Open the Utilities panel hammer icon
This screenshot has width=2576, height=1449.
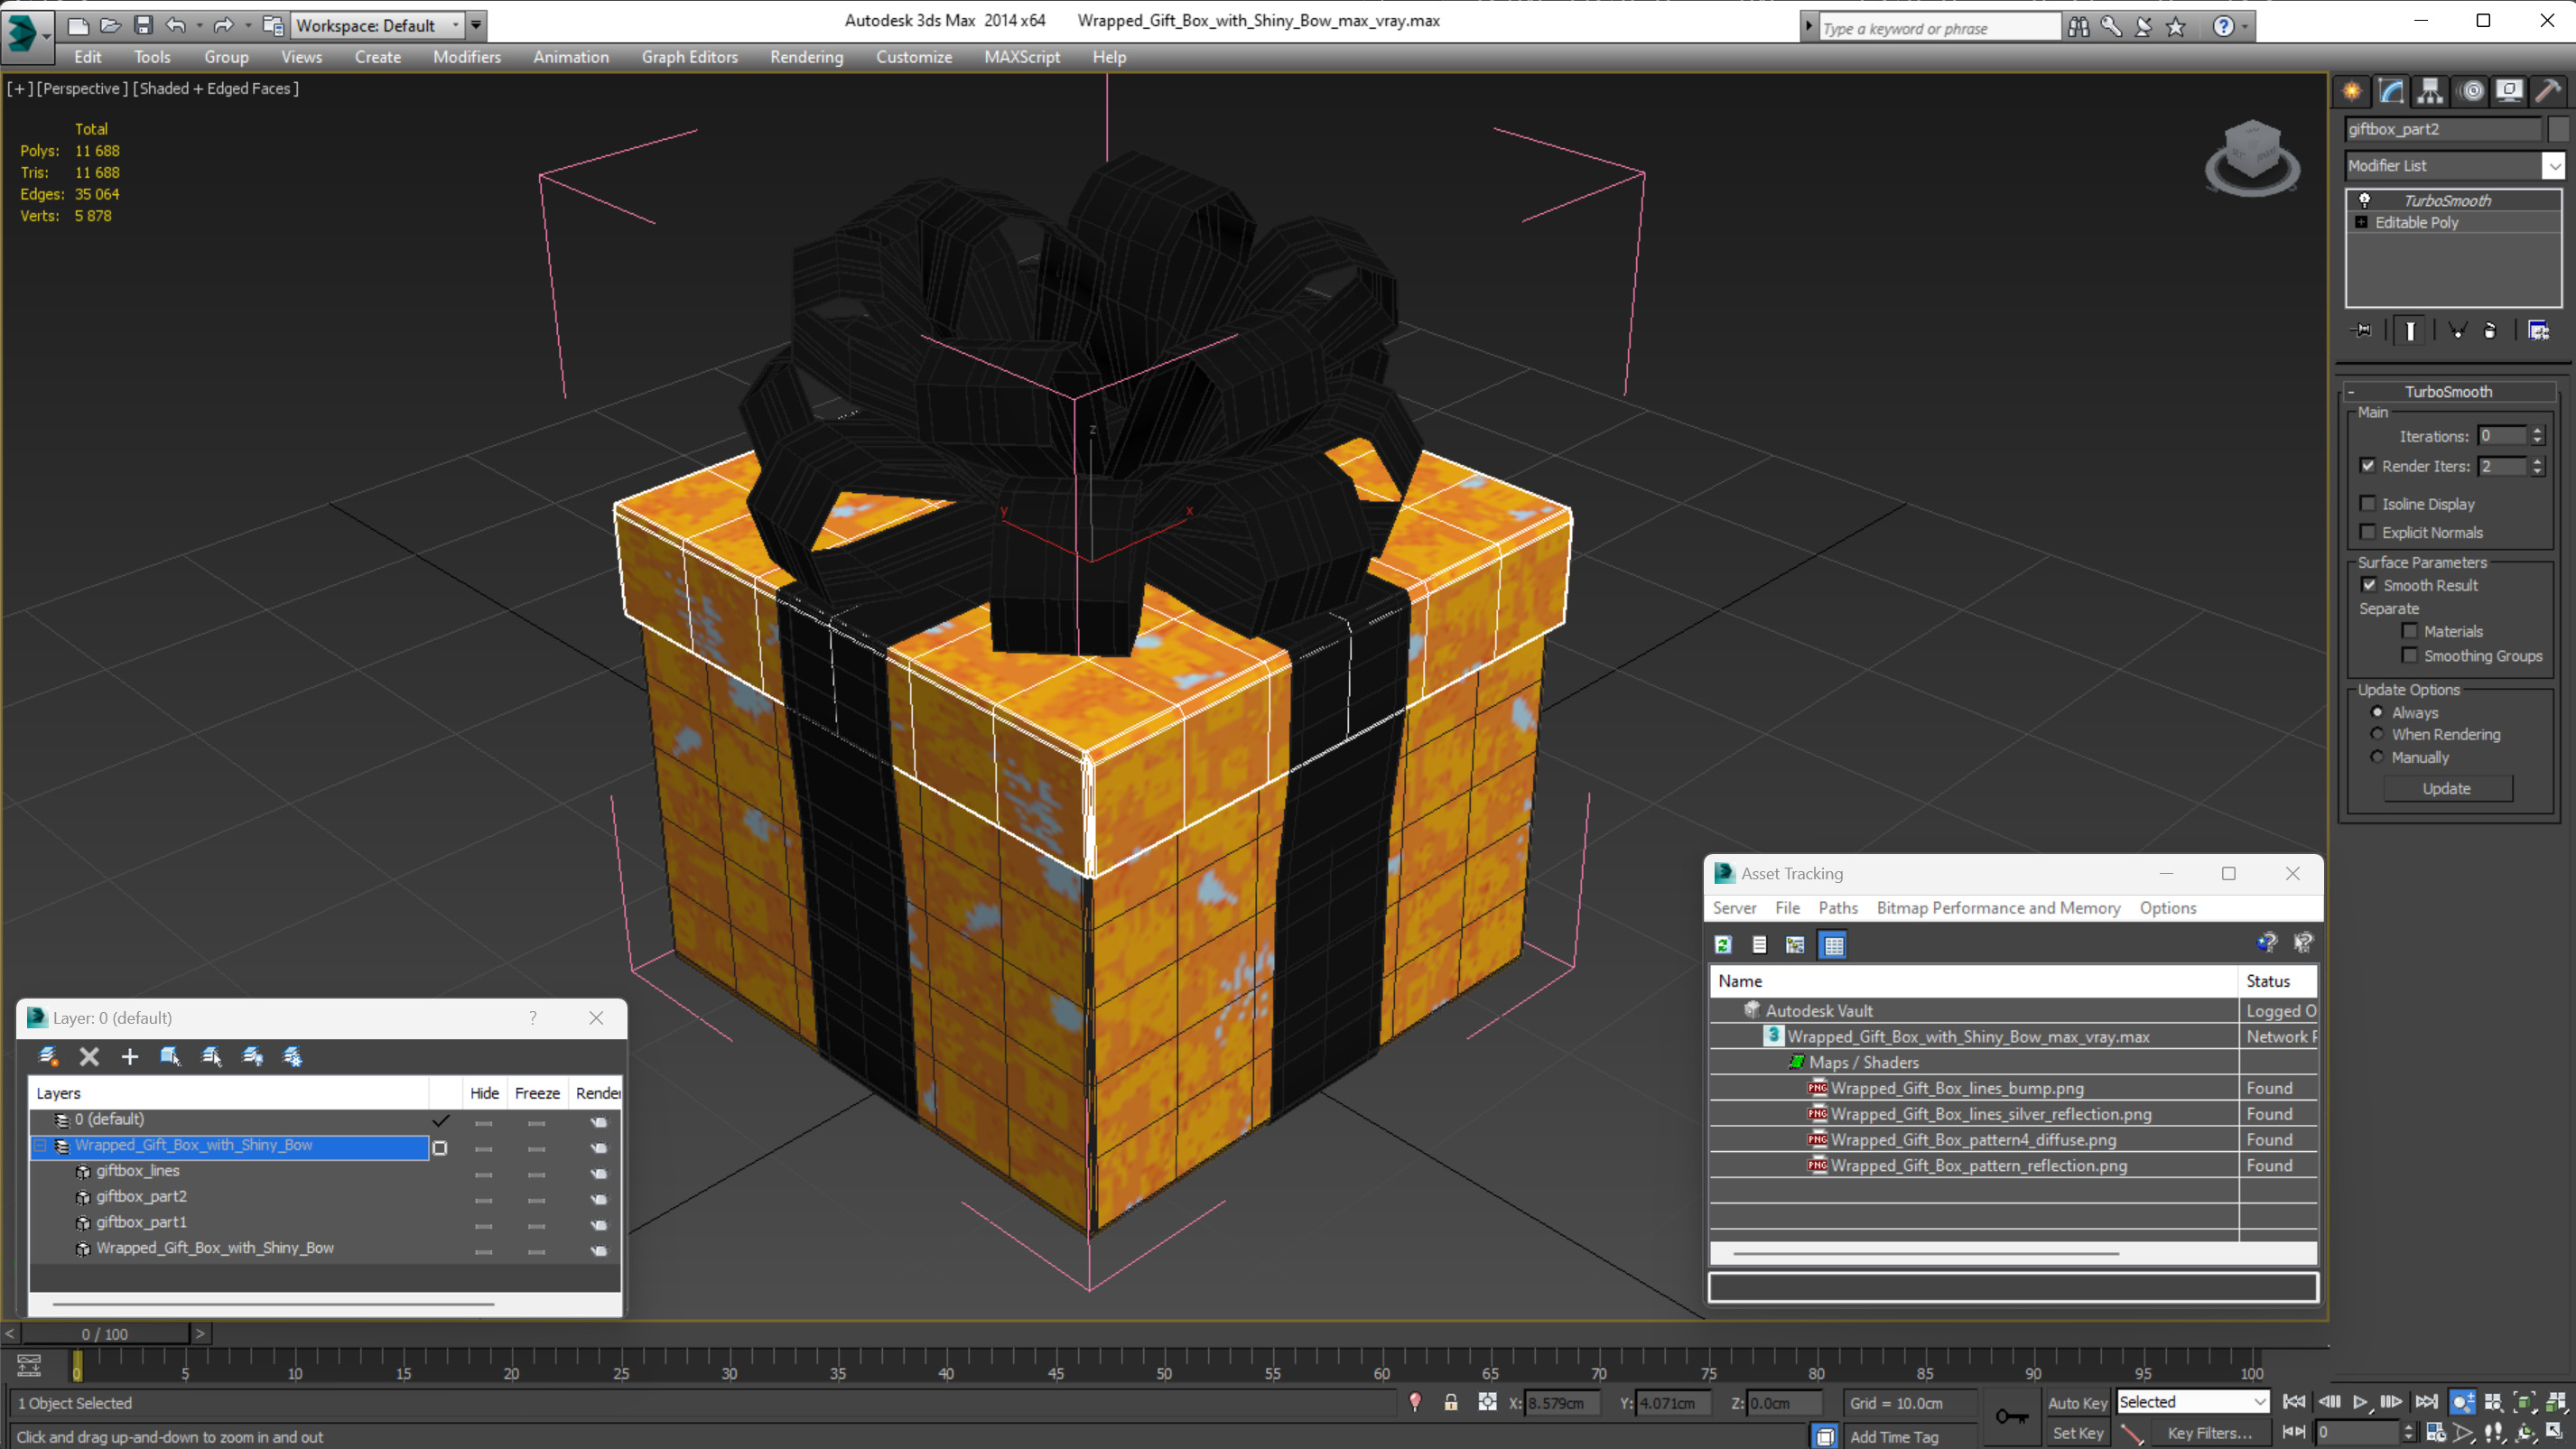point(2548,92)
